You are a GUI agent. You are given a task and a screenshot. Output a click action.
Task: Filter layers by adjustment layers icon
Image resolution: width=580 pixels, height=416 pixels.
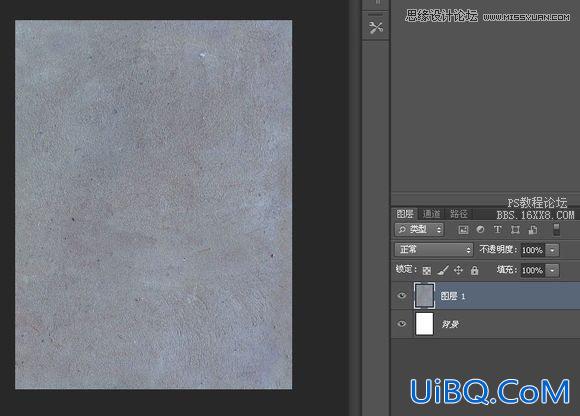(480, 230)
